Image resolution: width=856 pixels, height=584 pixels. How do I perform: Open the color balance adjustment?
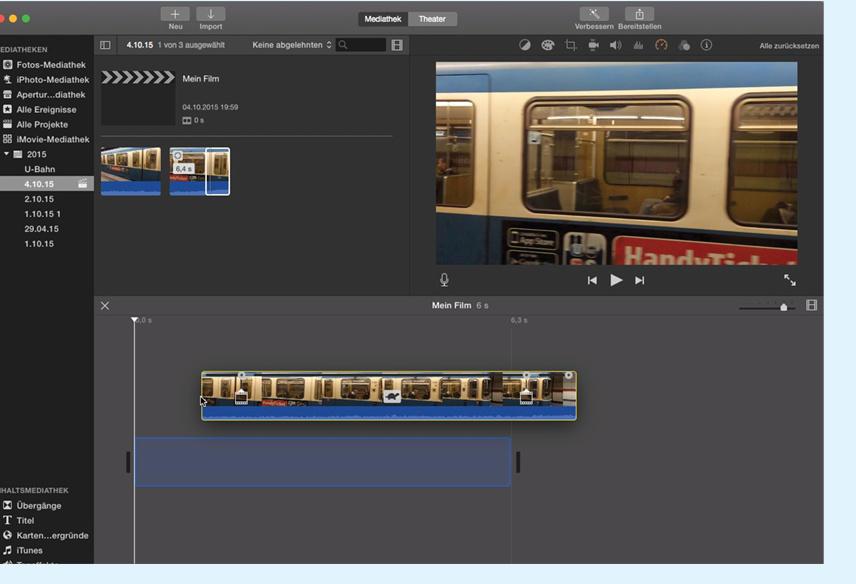tap(525, 45)
